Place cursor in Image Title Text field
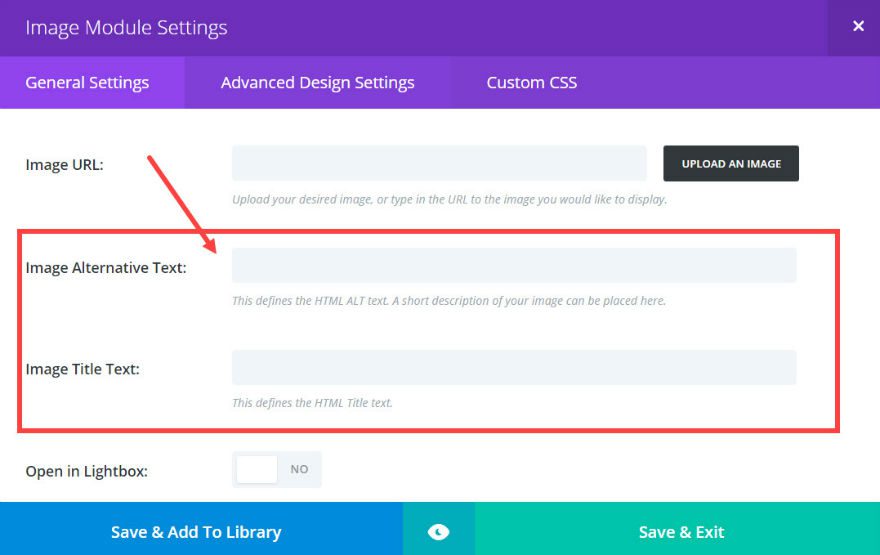The height and width of the screenshot is (555, 880). pos(514,368)
